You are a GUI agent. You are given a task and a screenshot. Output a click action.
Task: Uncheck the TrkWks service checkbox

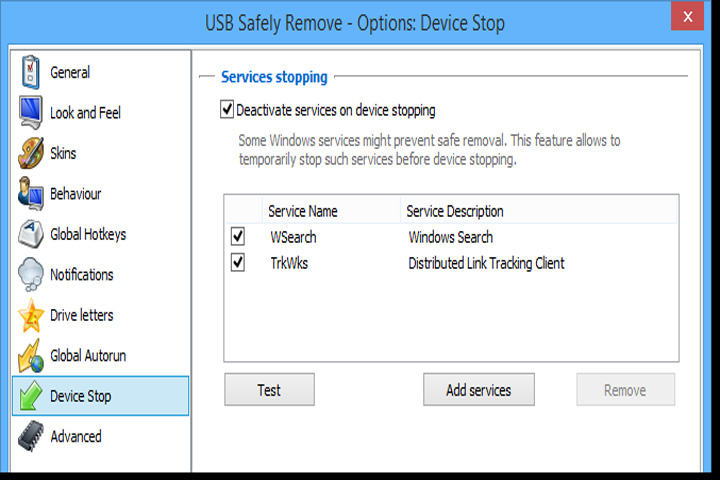(237, 263)
